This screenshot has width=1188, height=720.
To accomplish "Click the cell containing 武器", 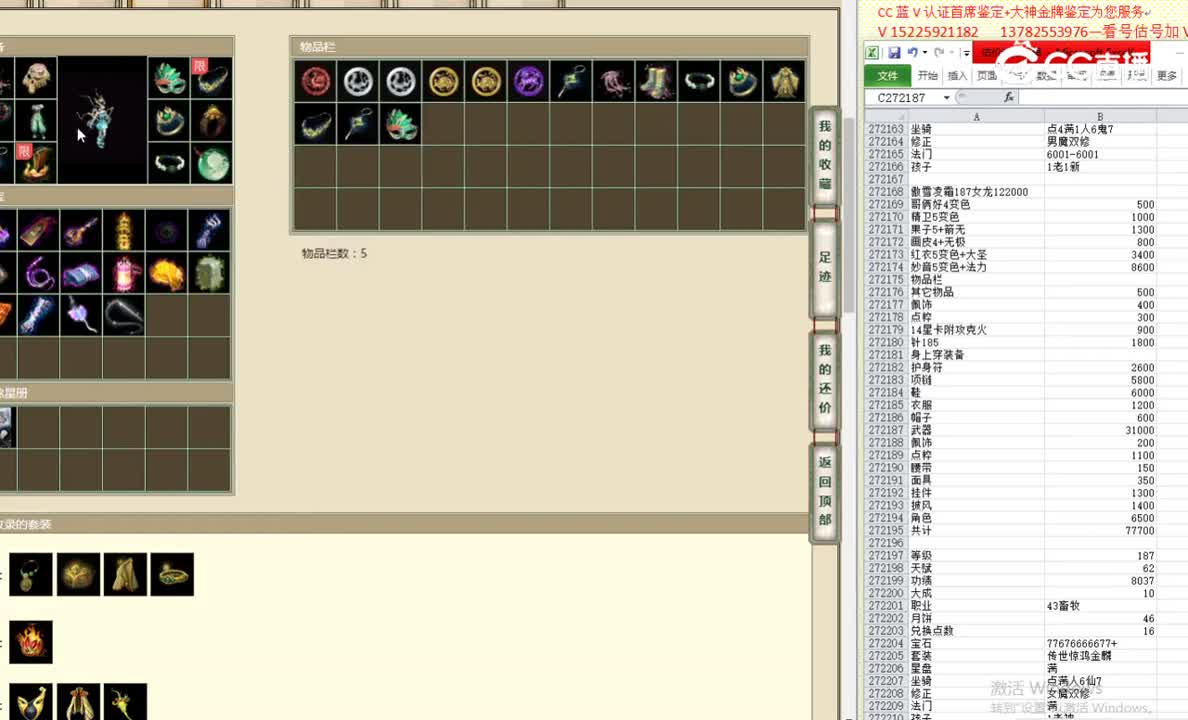I will tap(976, 430).
